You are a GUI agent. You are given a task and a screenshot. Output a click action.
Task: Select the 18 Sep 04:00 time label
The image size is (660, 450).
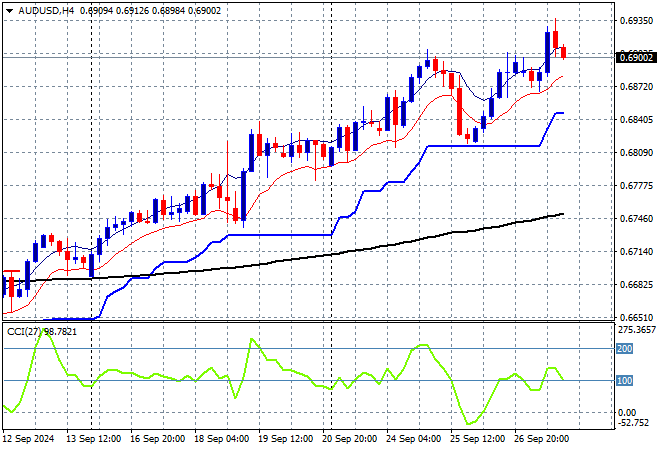point(221,439)
